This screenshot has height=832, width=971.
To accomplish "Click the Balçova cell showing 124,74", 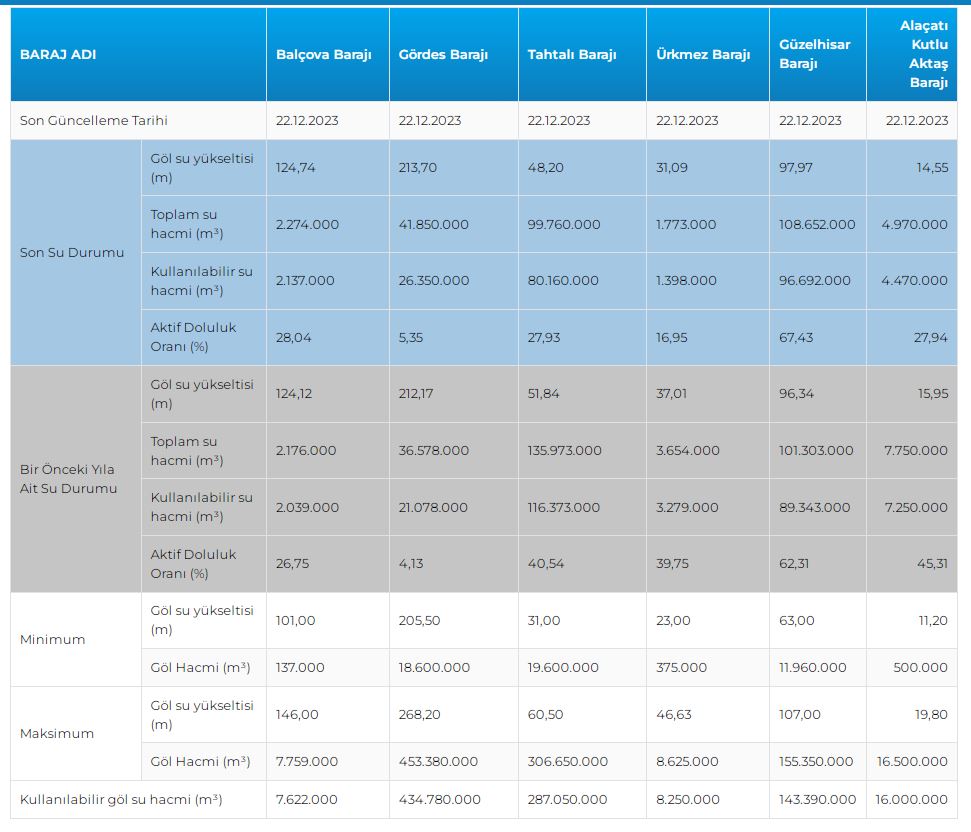I will 296,167.
